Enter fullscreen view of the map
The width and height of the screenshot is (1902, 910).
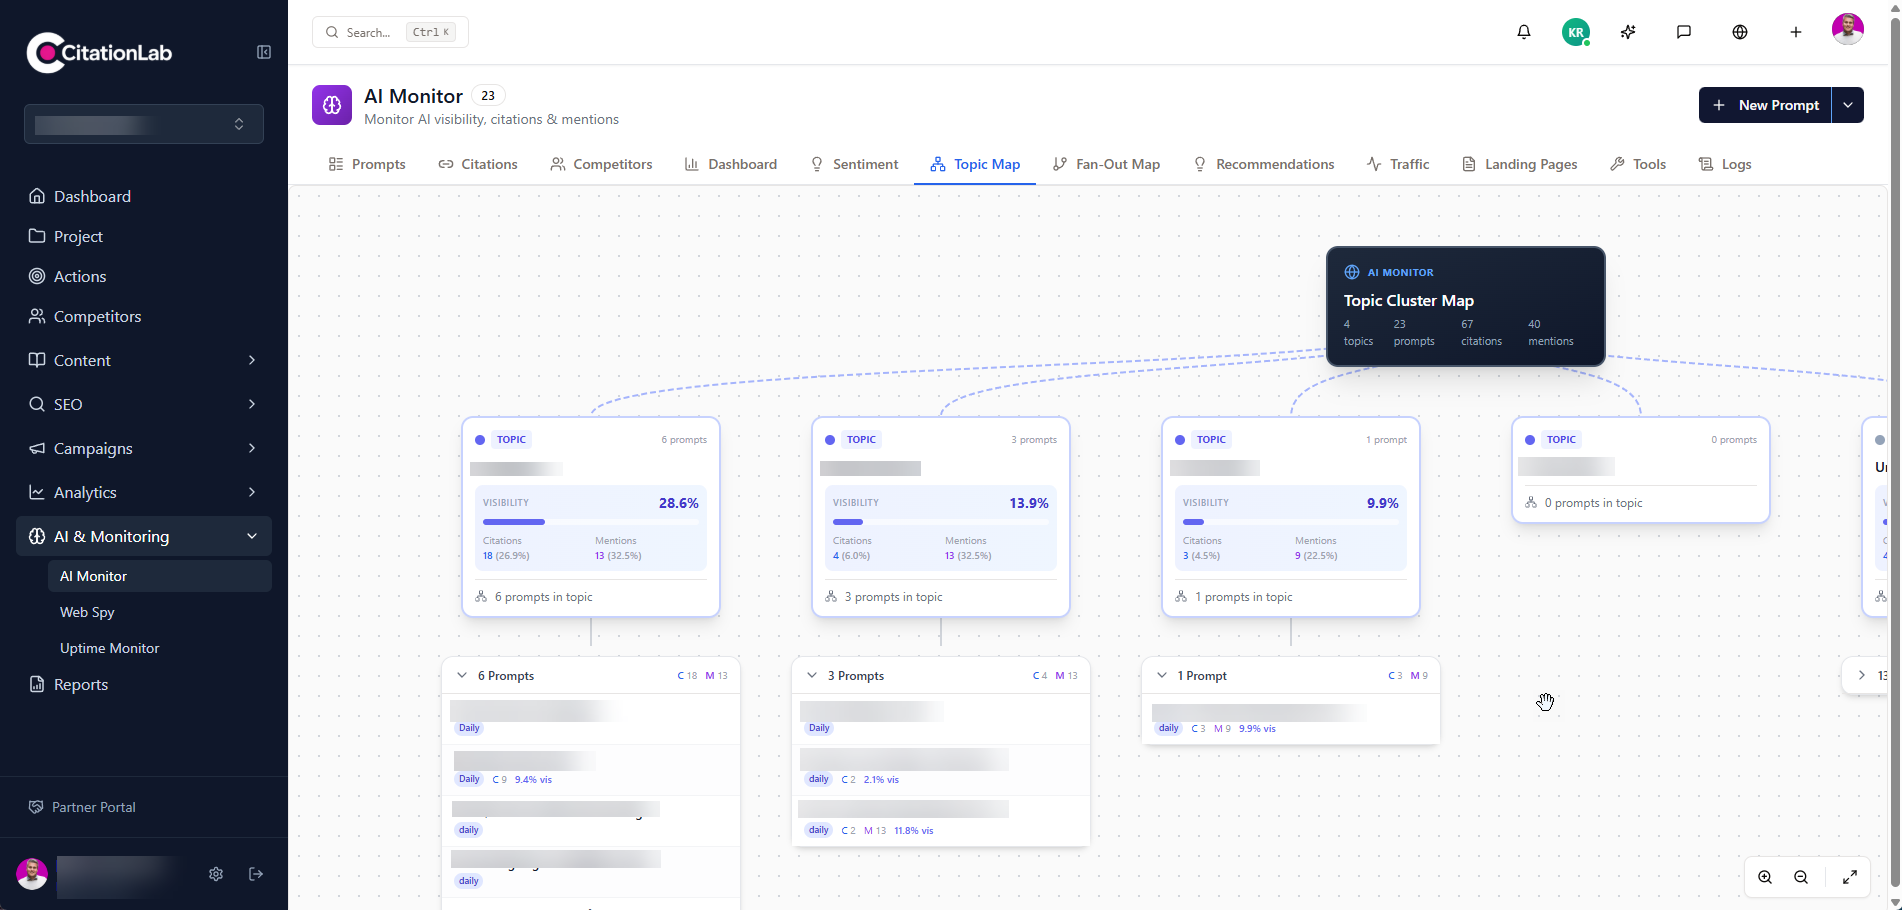click(x=1850, y=877)
